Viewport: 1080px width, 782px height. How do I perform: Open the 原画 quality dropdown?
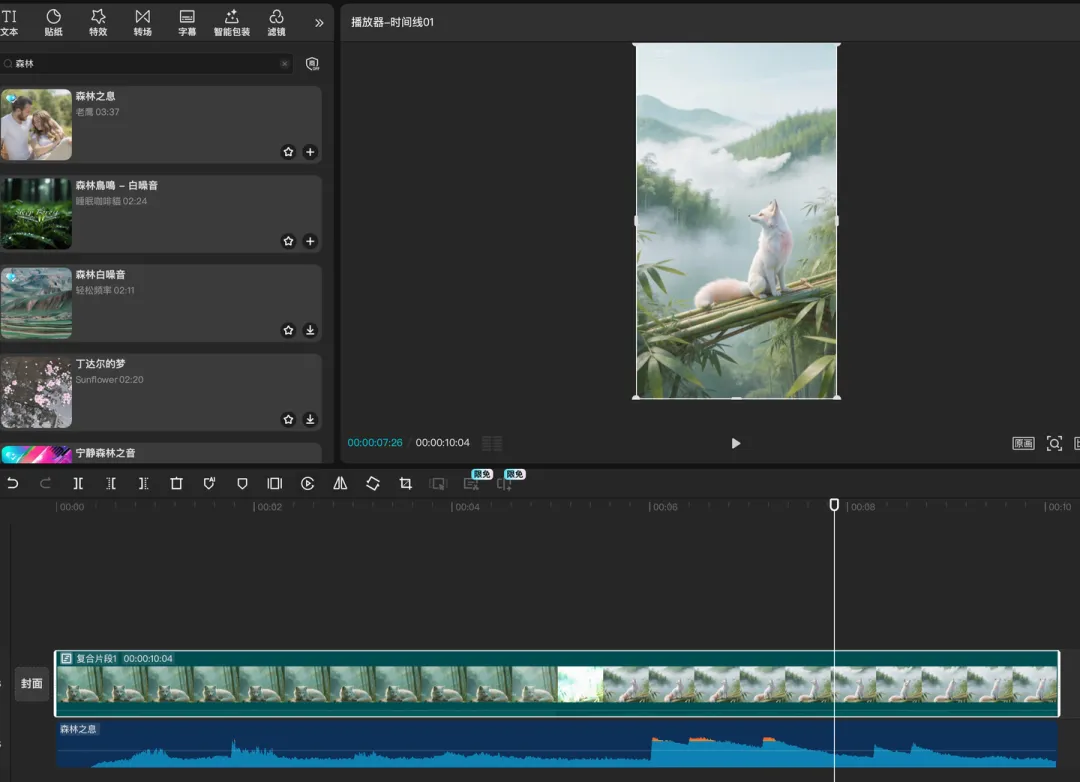click(1023, 443)
